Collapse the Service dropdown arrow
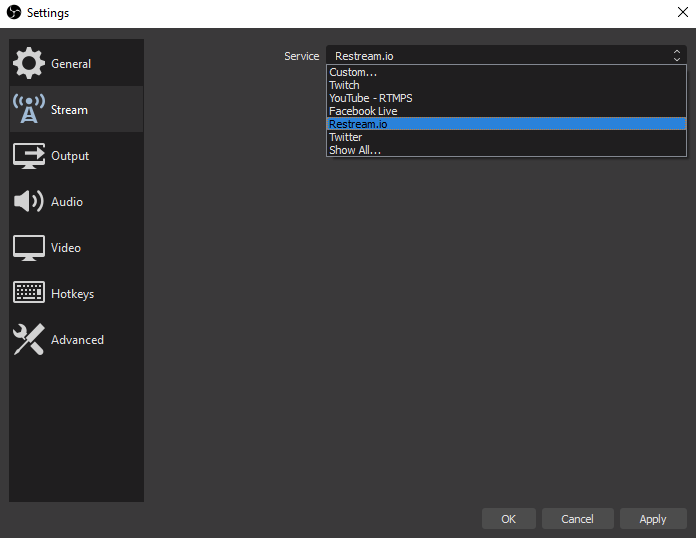696x538 pixels. point(677,56)
